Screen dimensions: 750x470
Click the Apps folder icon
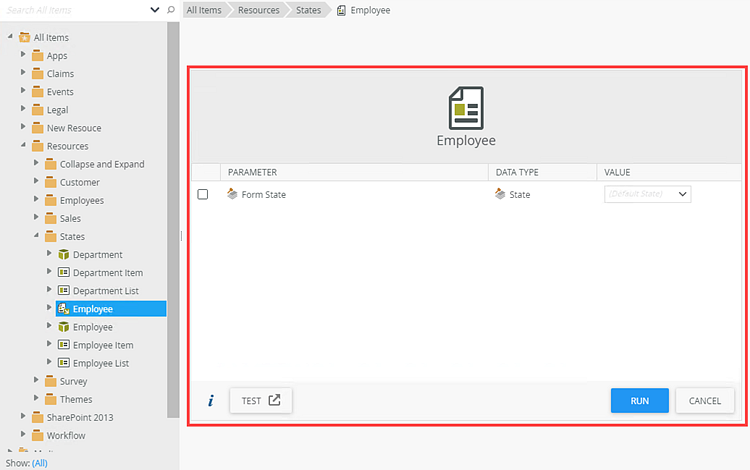coord(37,55)
